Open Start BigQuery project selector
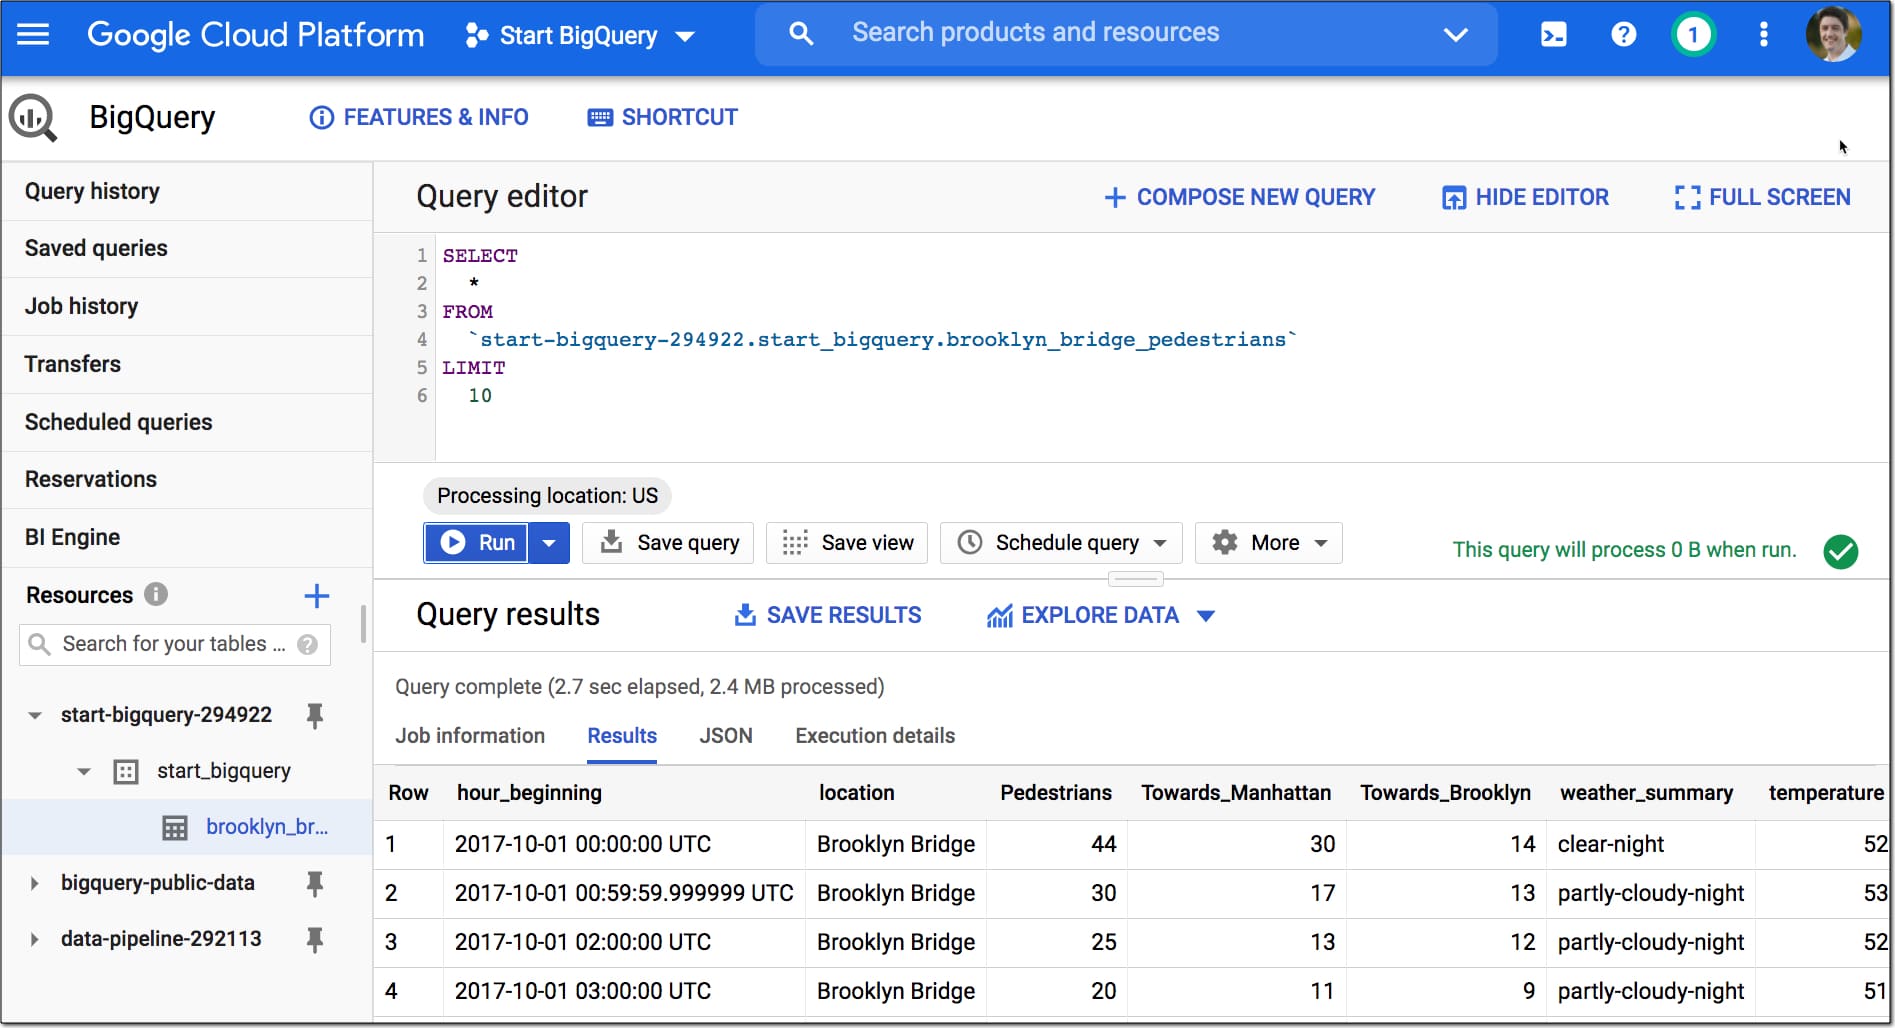 coord(580,36)
